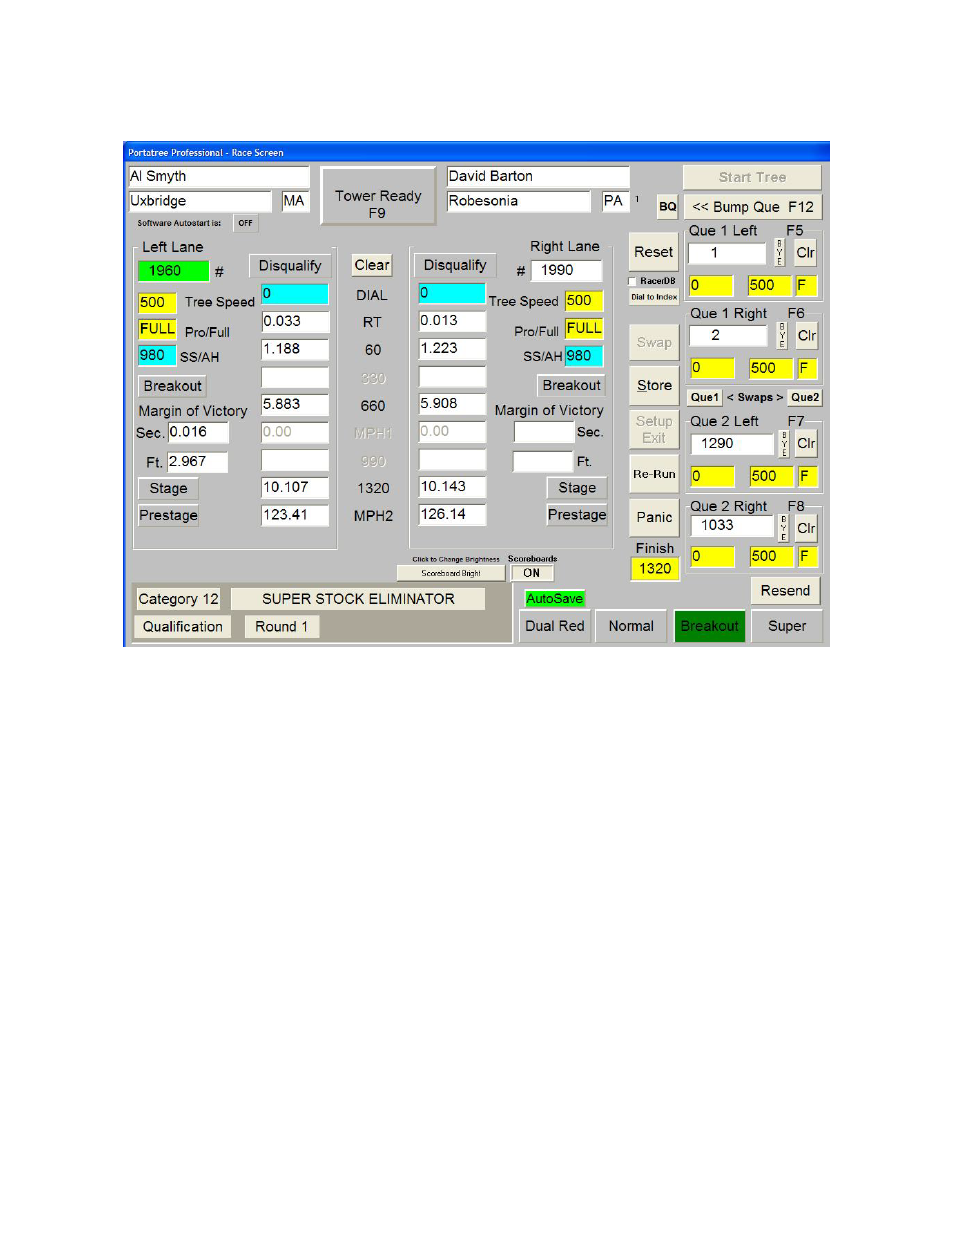Click the Start Tree button
This screenshot has width=954, height=1235.
[x=752, y=177]
